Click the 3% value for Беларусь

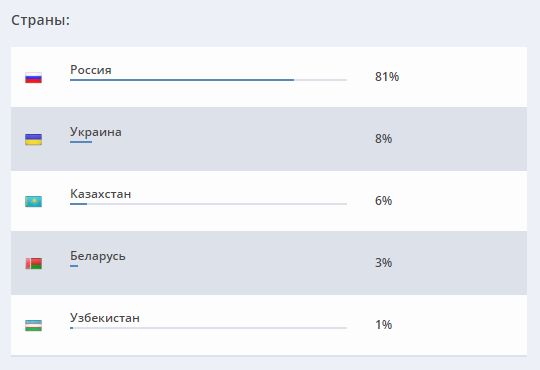click(x=383, y=263)
